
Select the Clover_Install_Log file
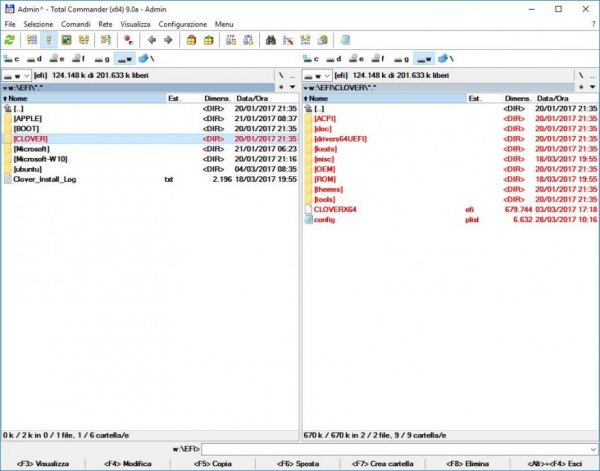[150, 179]
